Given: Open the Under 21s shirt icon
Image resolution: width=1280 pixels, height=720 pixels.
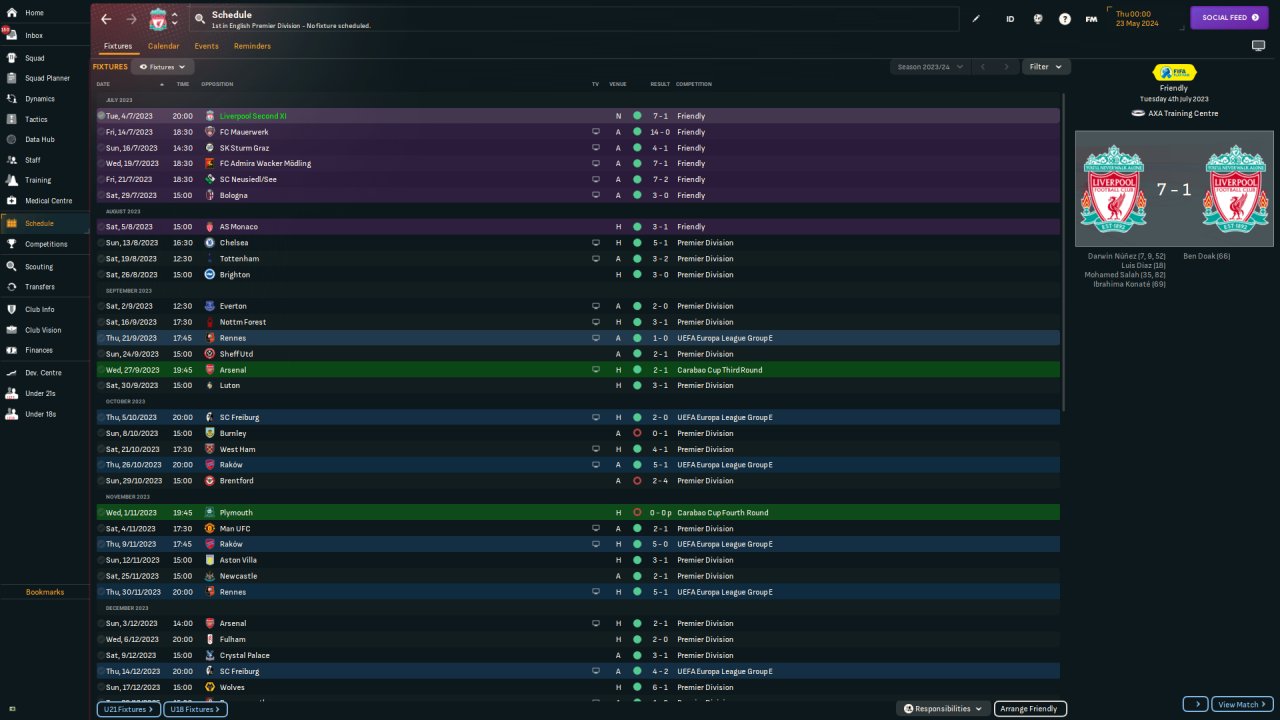Looking at the screenshot, I should pyautogui.click(x=12, y=393).
